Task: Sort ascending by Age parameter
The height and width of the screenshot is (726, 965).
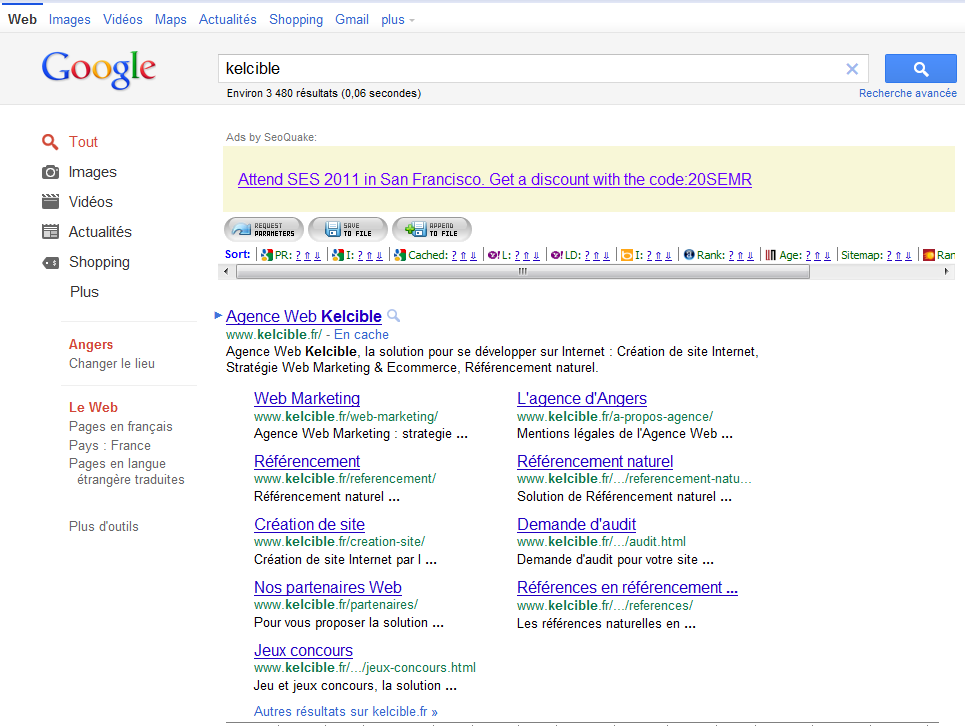Action: pyautogui.click(x=817, y=255)
